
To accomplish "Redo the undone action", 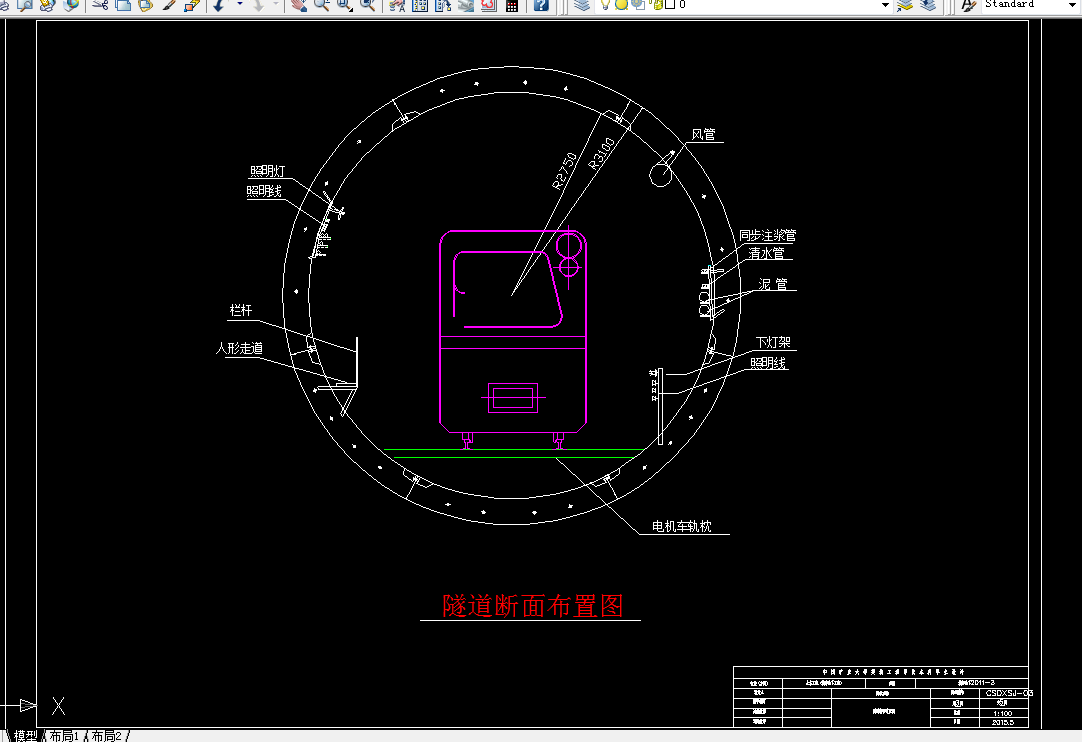I will click(x=258, y=5).
